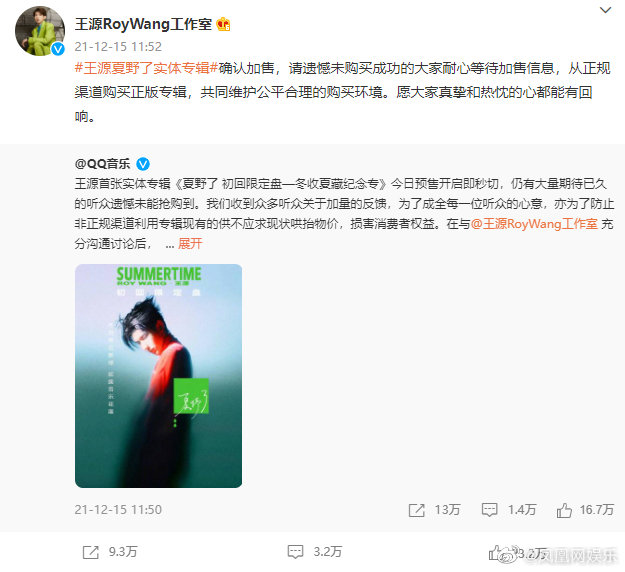Click the studio's profile avatar photo
The image size is (625, 572).
40,31
